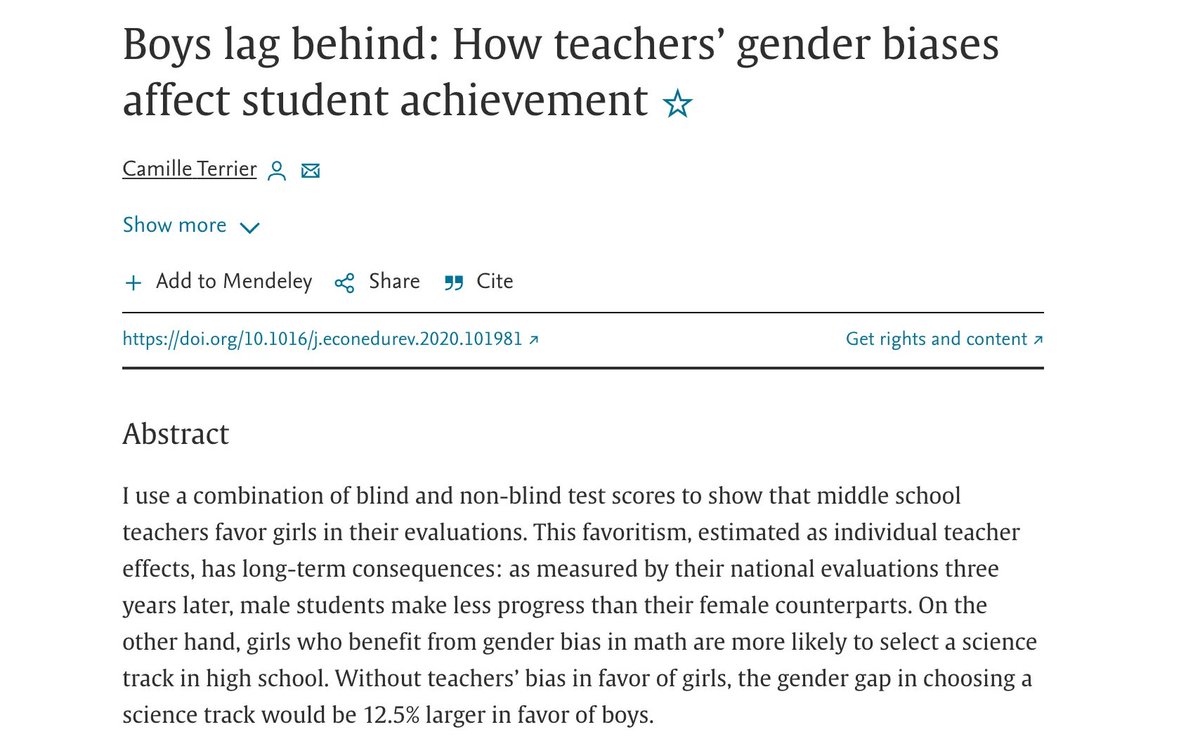This screenshot has height=746, width=1200.
Task: Click the quotation marks Cite icon
Action: click(454, 283)
